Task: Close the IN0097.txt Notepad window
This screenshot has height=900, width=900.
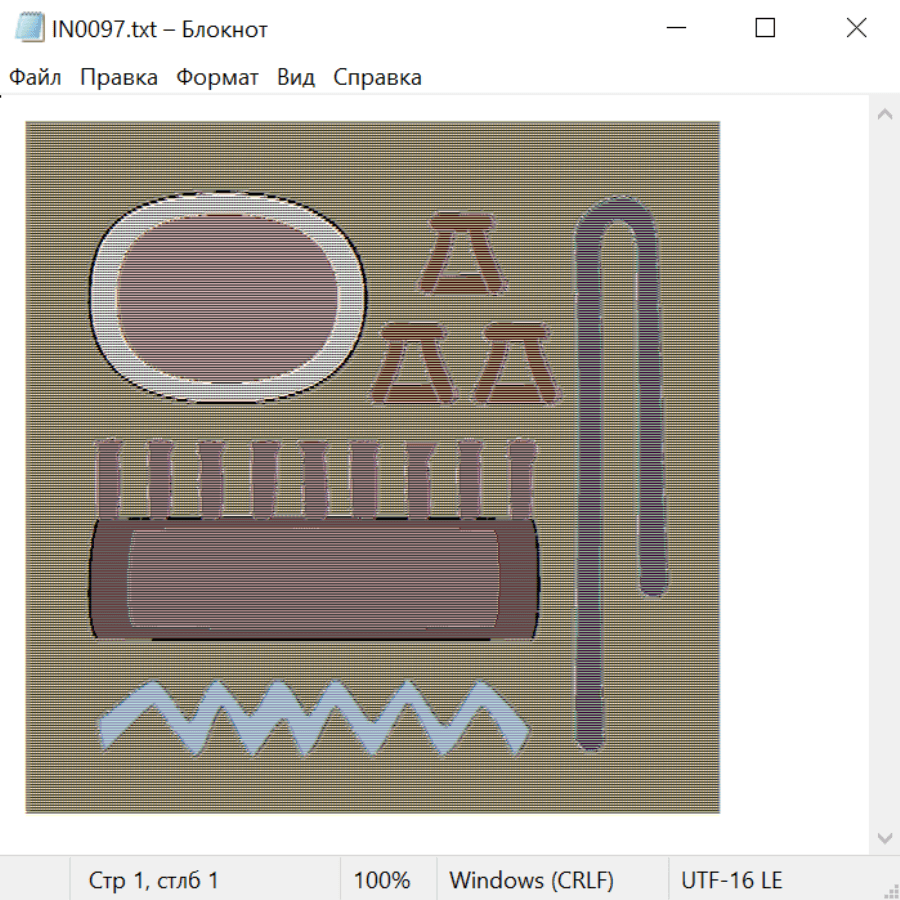Action: pos(856,28)
